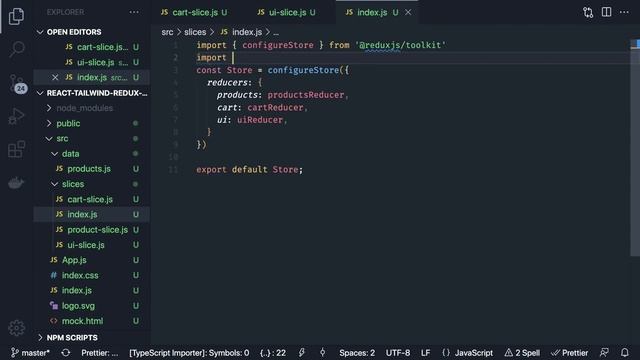This screenshot has height=360, width=640.
Task: Close the index.js editor tab
Action: (x=408, y=12)
